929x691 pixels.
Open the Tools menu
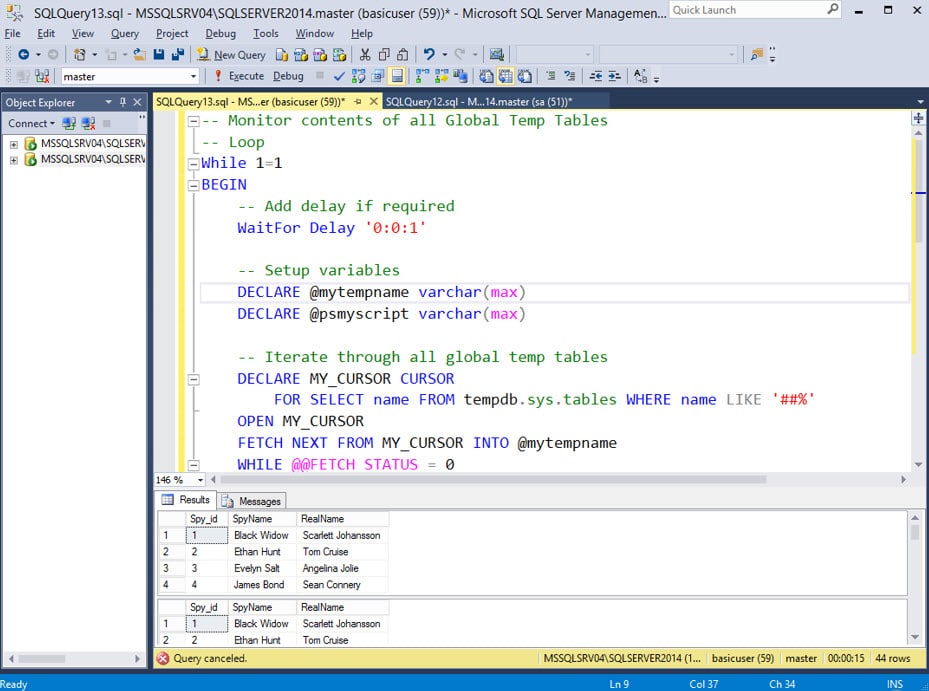click(266, 34)
